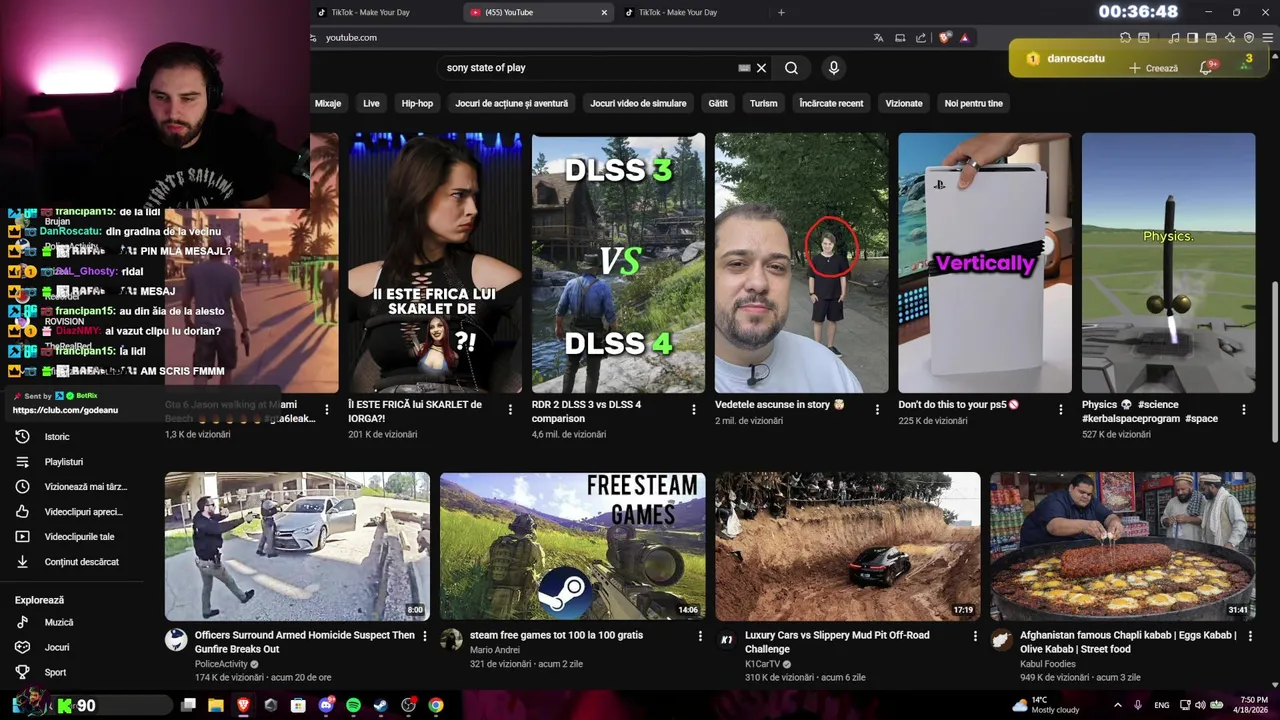Open Steam from the taskbar
The width and height of the screenshot is (1280, 720).
pyautogui.click(x=381, y=706)
